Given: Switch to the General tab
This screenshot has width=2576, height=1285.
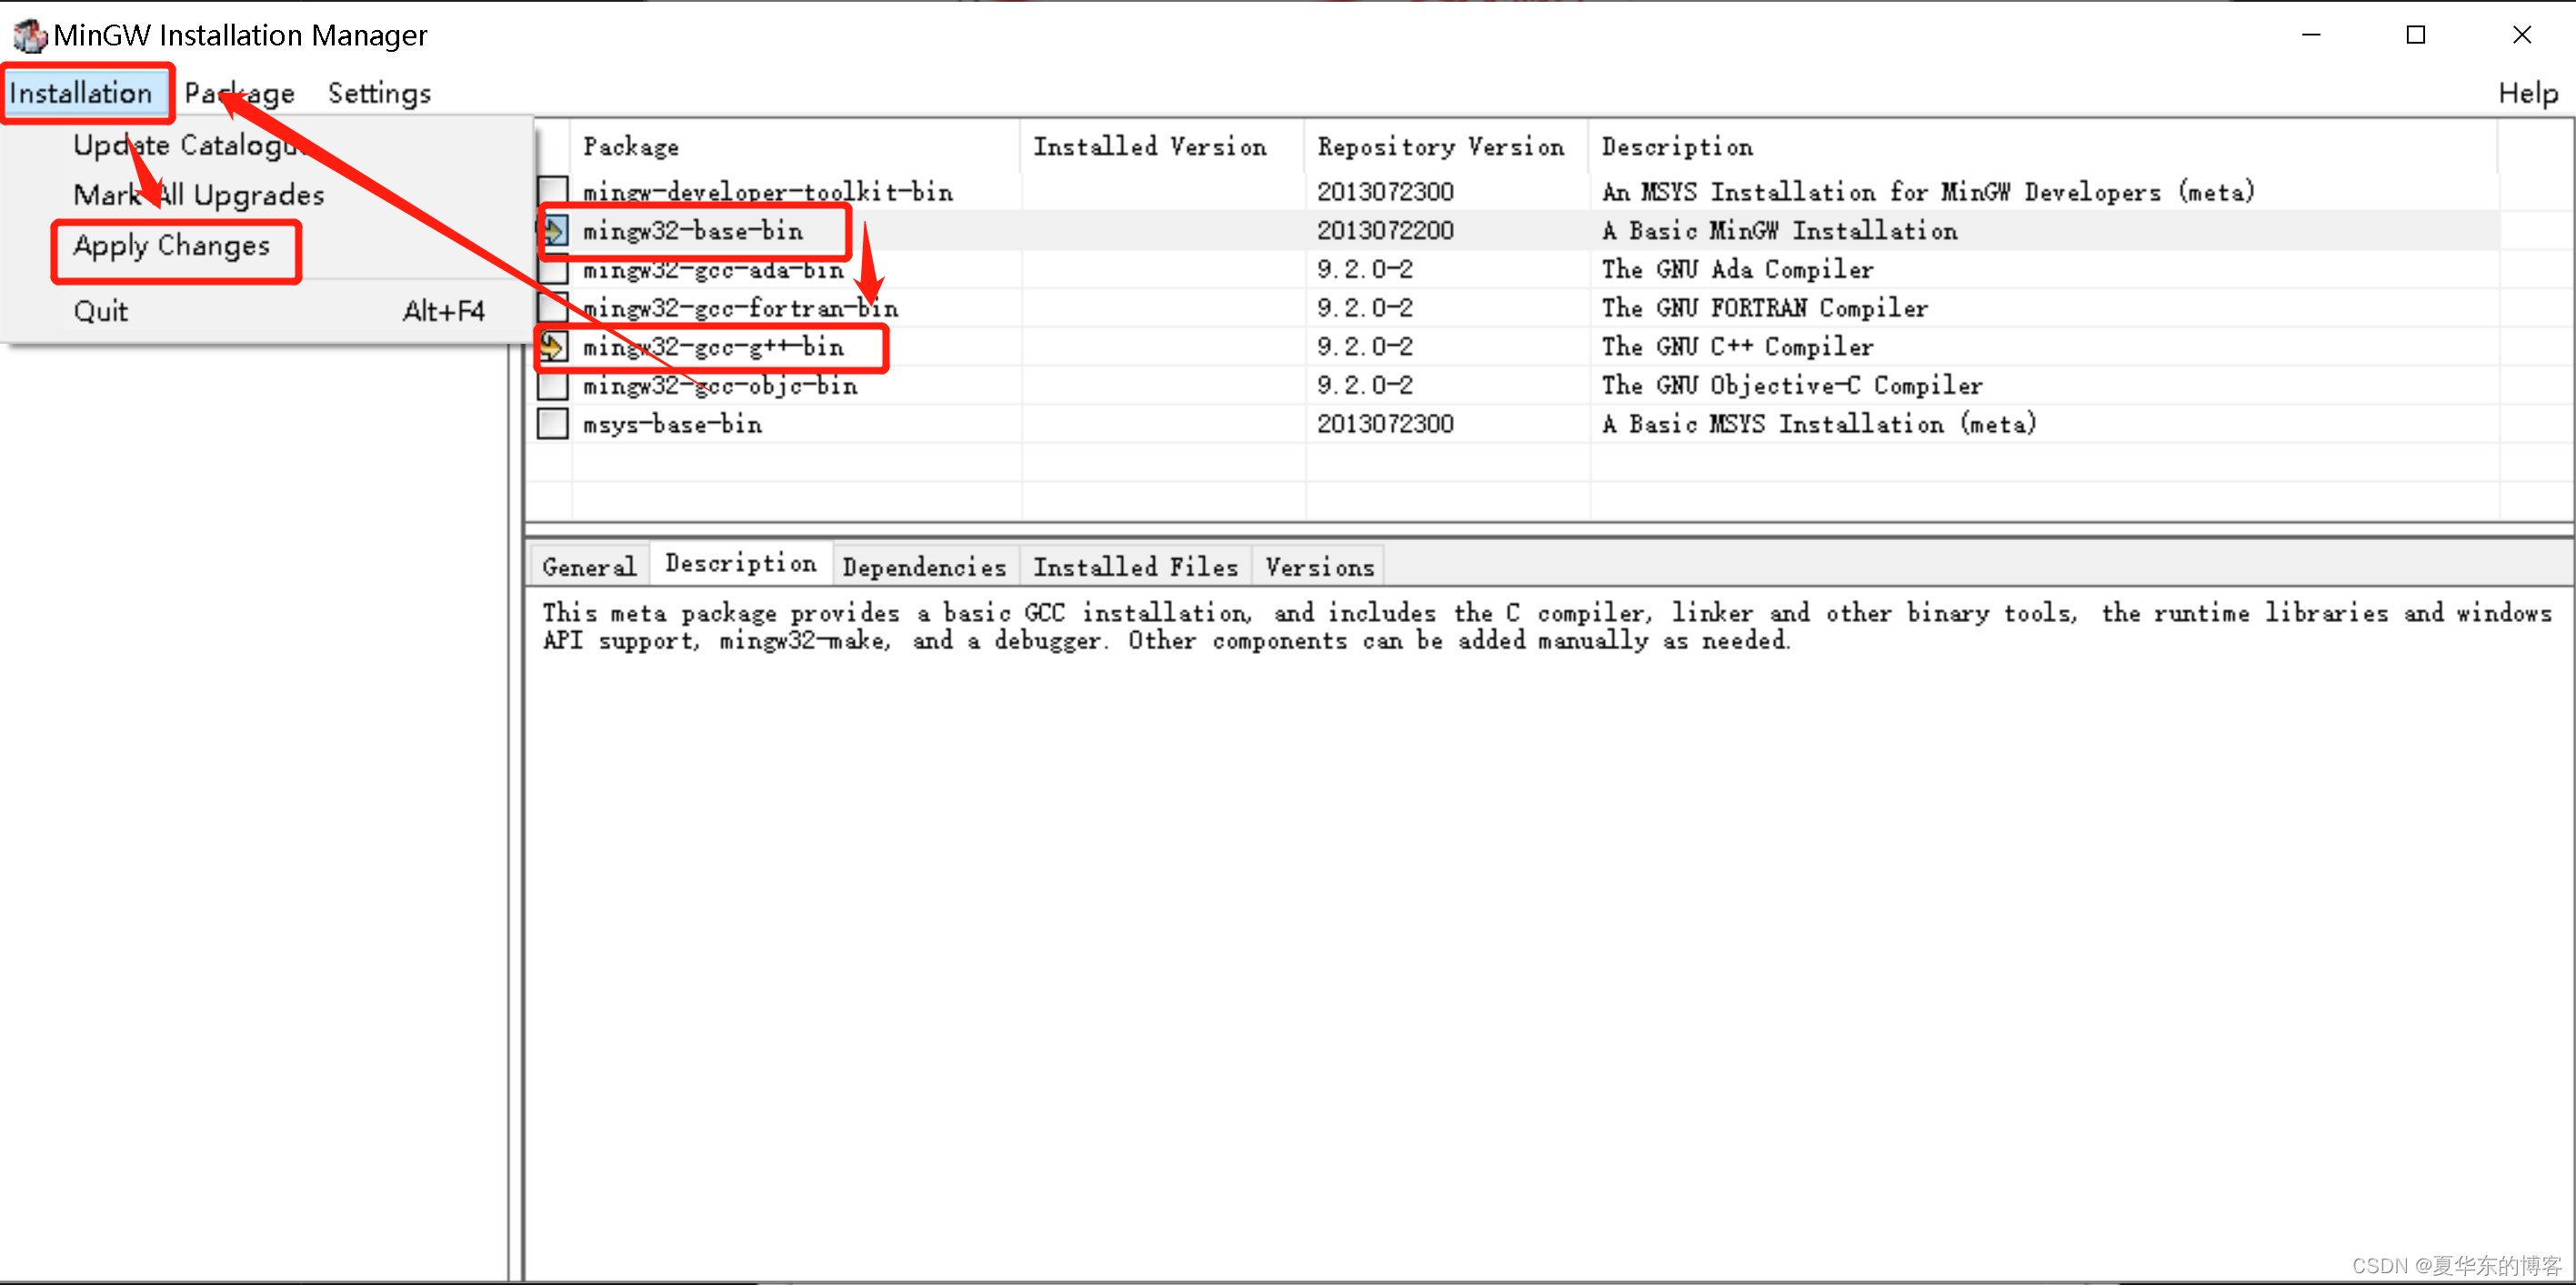Looking at the screenshot, I should click(x=588, y=566).
